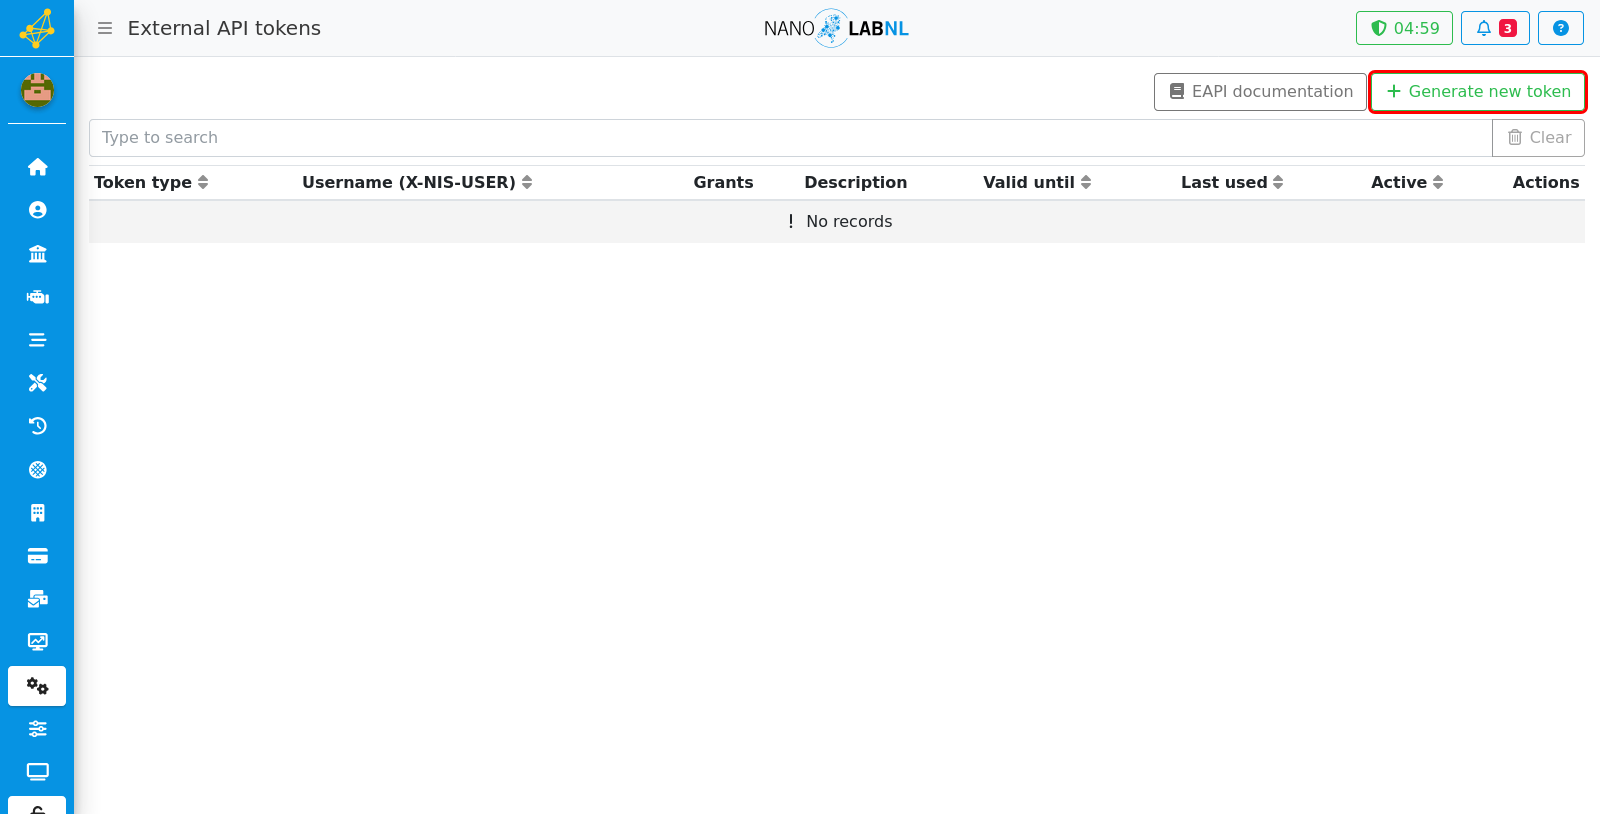Open the mail envelopes sidebar icon
The image size is (1600, 814).
(x=37, y=599)
